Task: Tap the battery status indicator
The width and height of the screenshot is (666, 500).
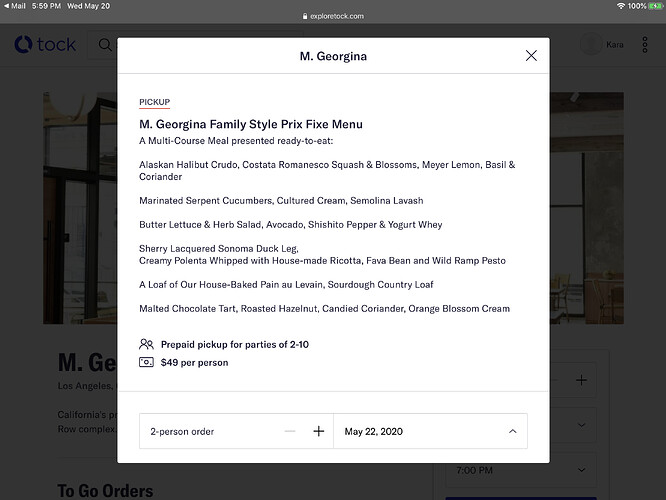Action: coord(655,6)
